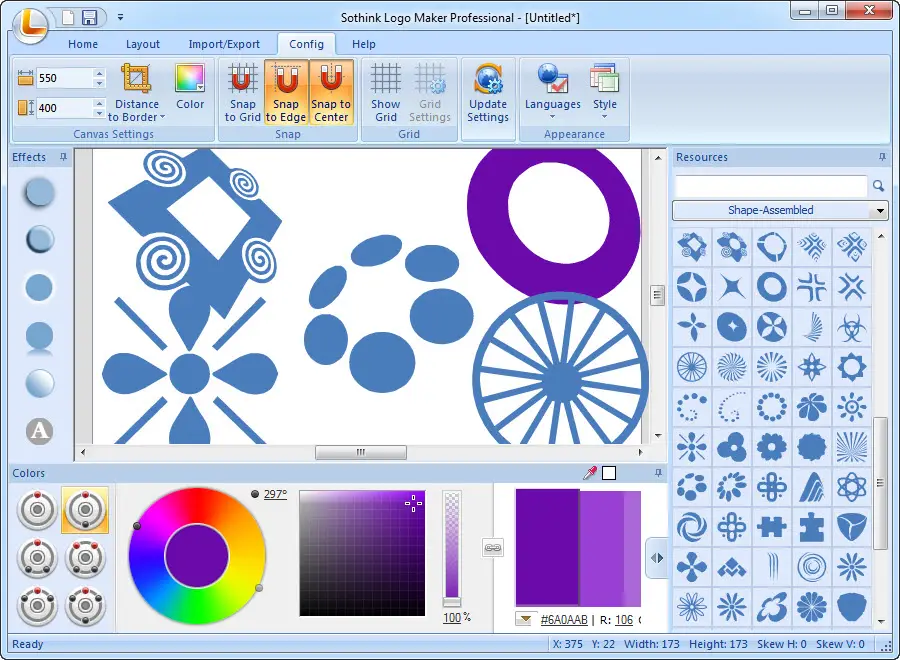Click the link chain icon beside opacity slider

click(x=492, y=548)
